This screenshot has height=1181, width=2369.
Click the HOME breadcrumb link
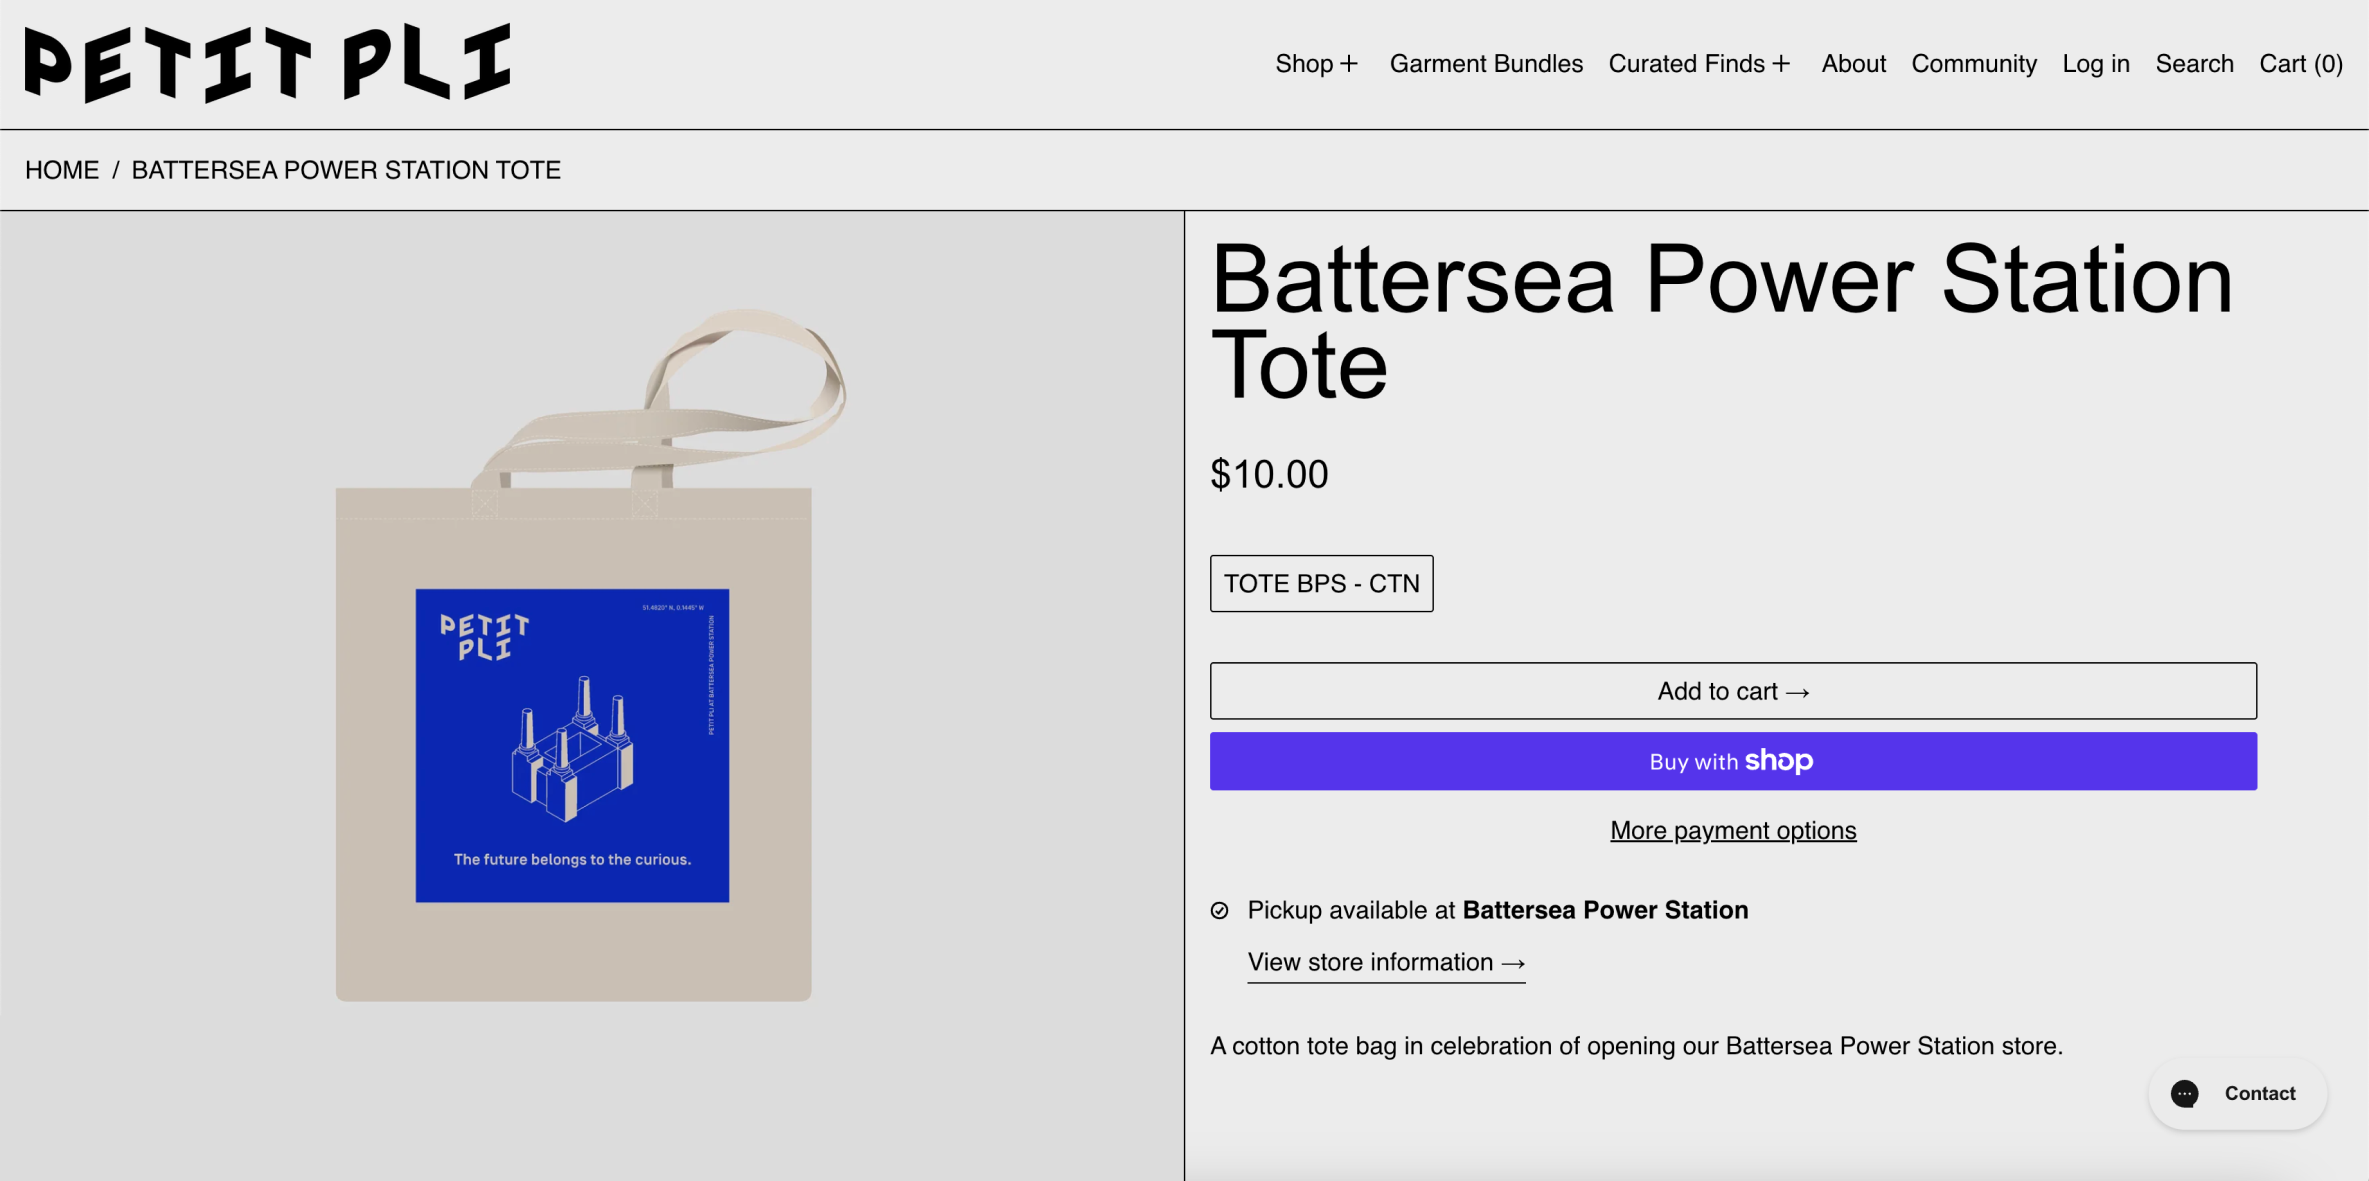62,170
